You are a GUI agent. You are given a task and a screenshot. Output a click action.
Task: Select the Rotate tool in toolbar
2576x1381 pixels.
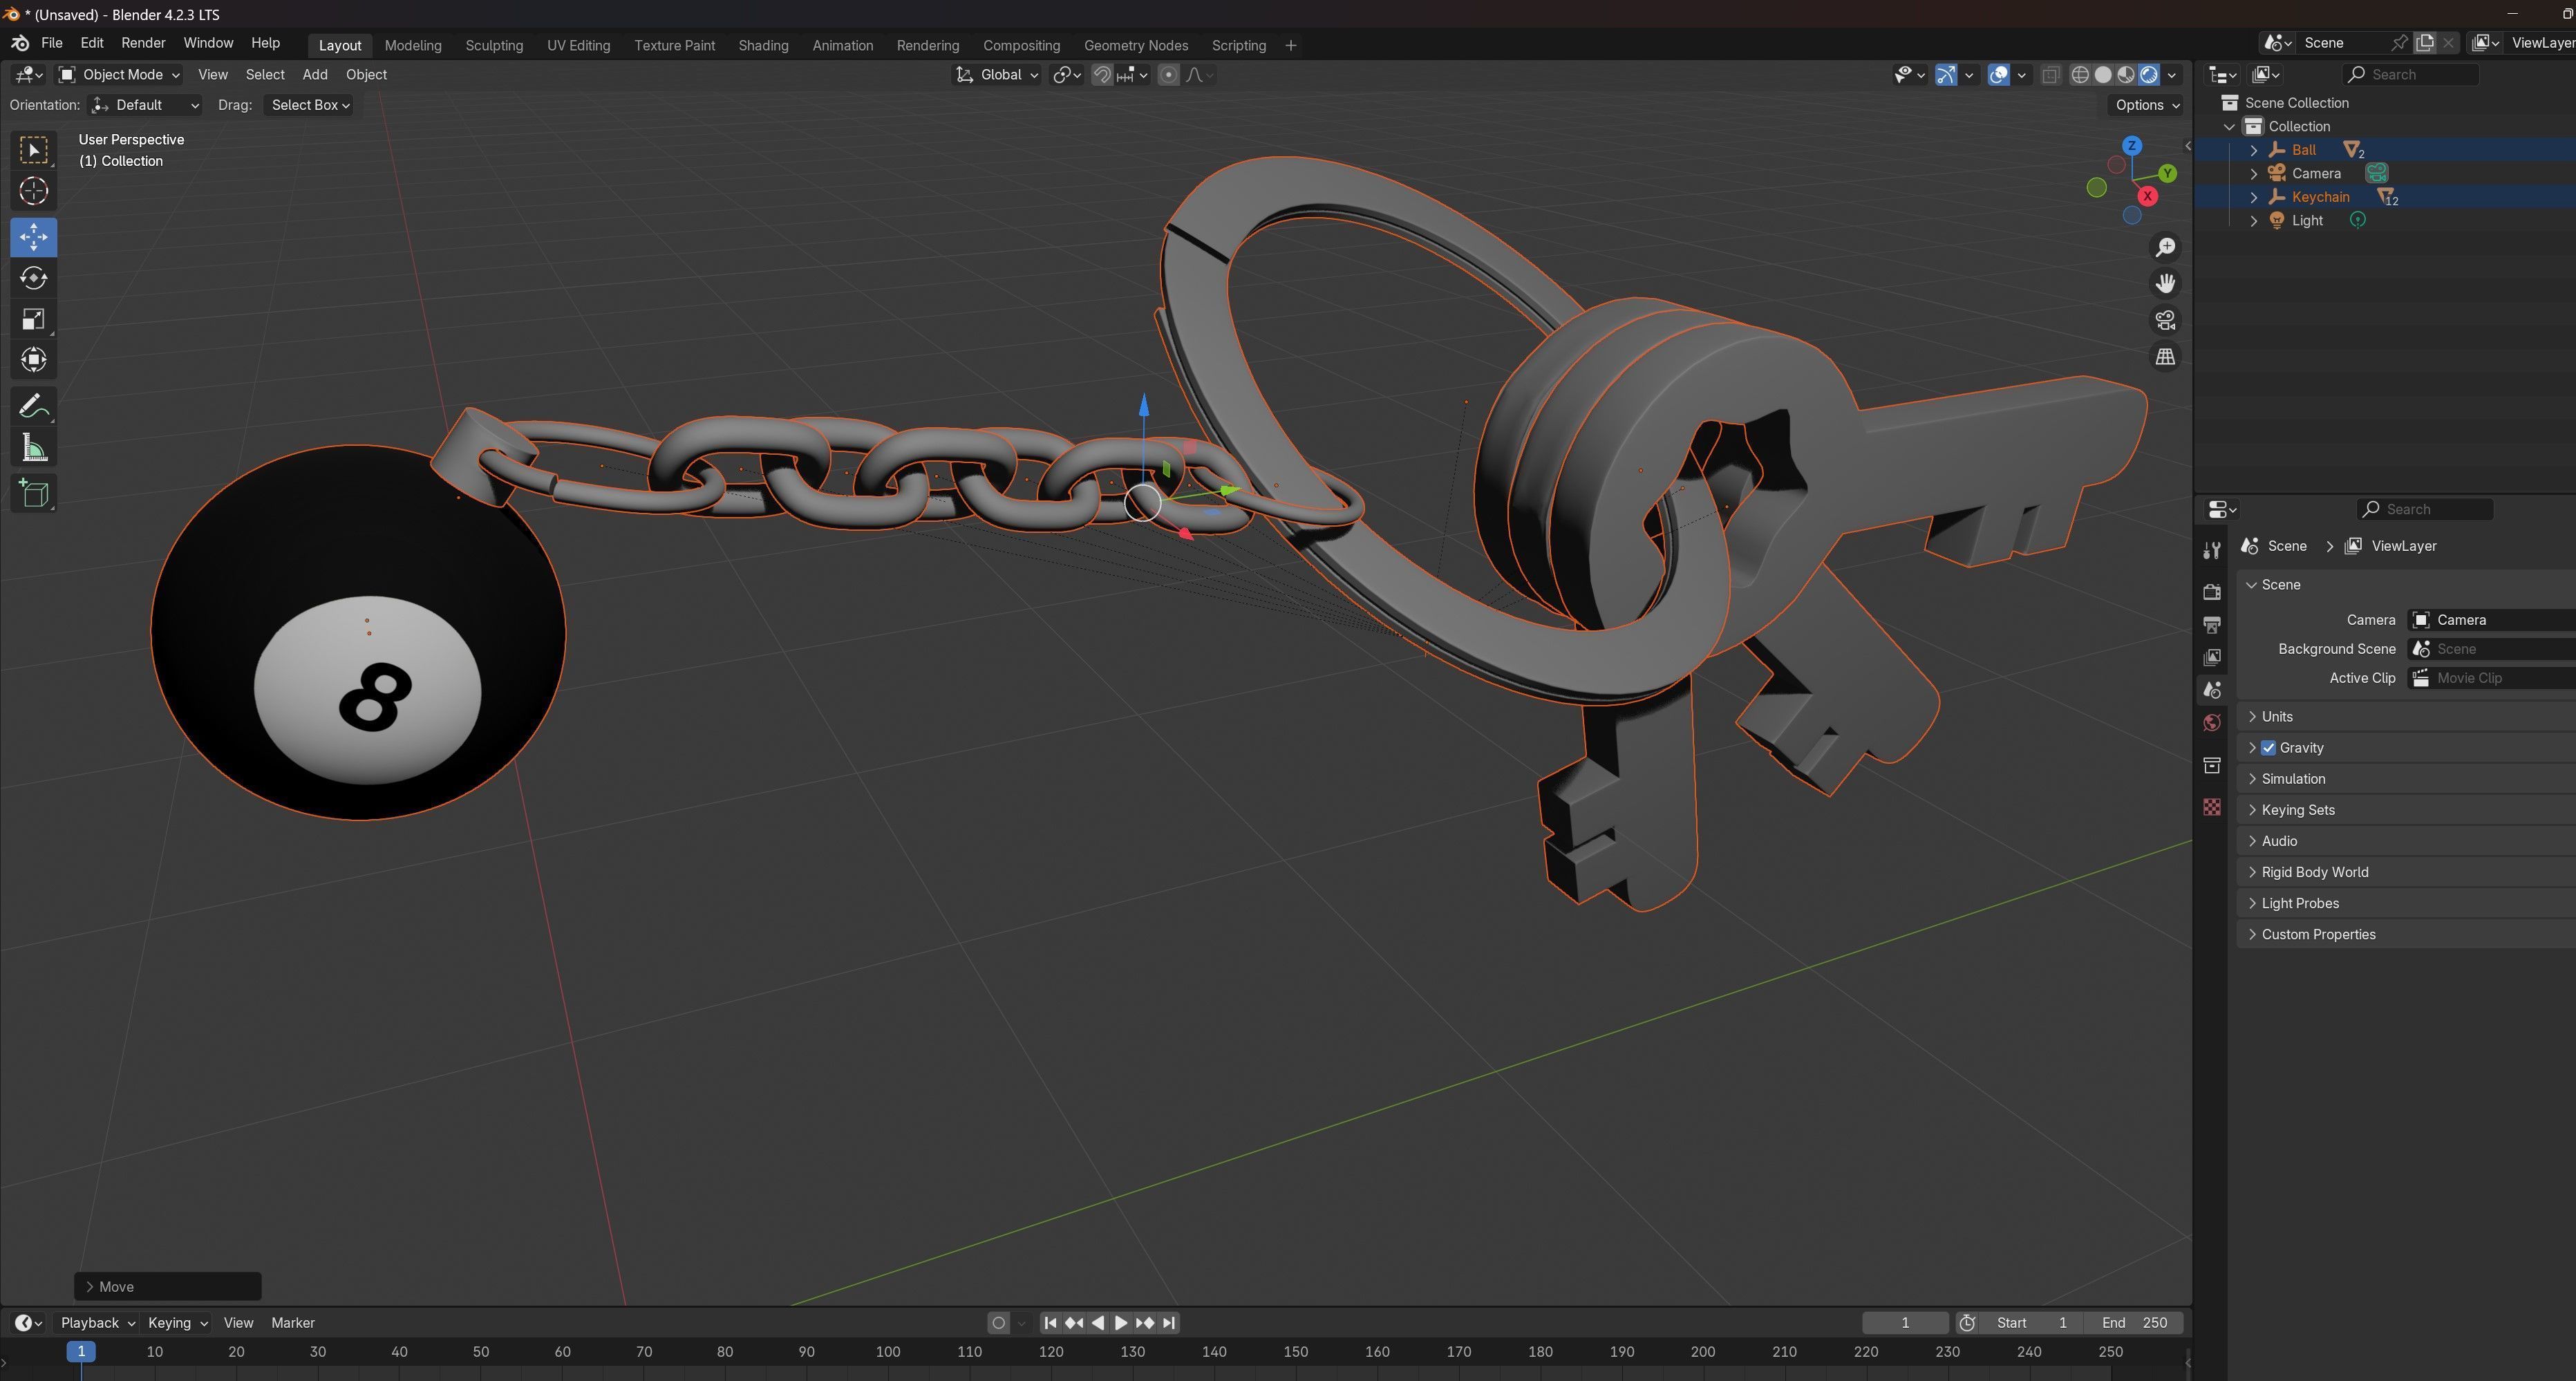coord(33,278)
